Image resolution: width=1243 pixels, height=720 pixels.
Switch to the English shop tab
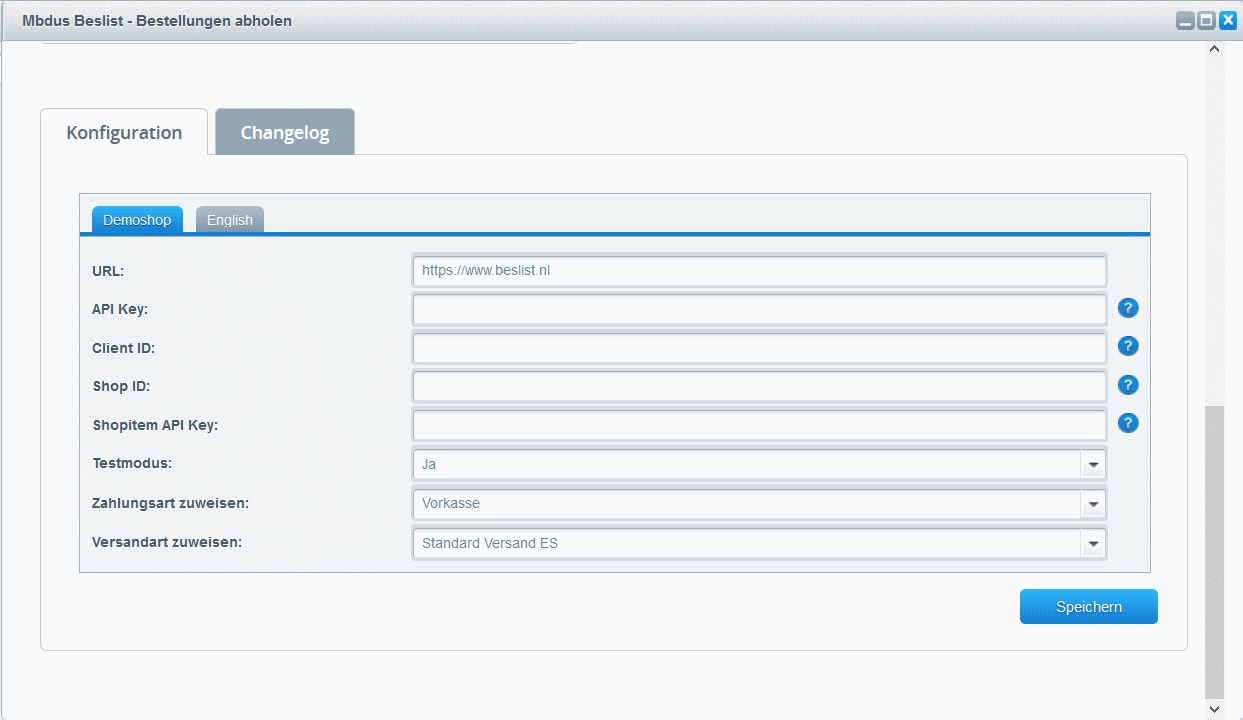point(230,220)
